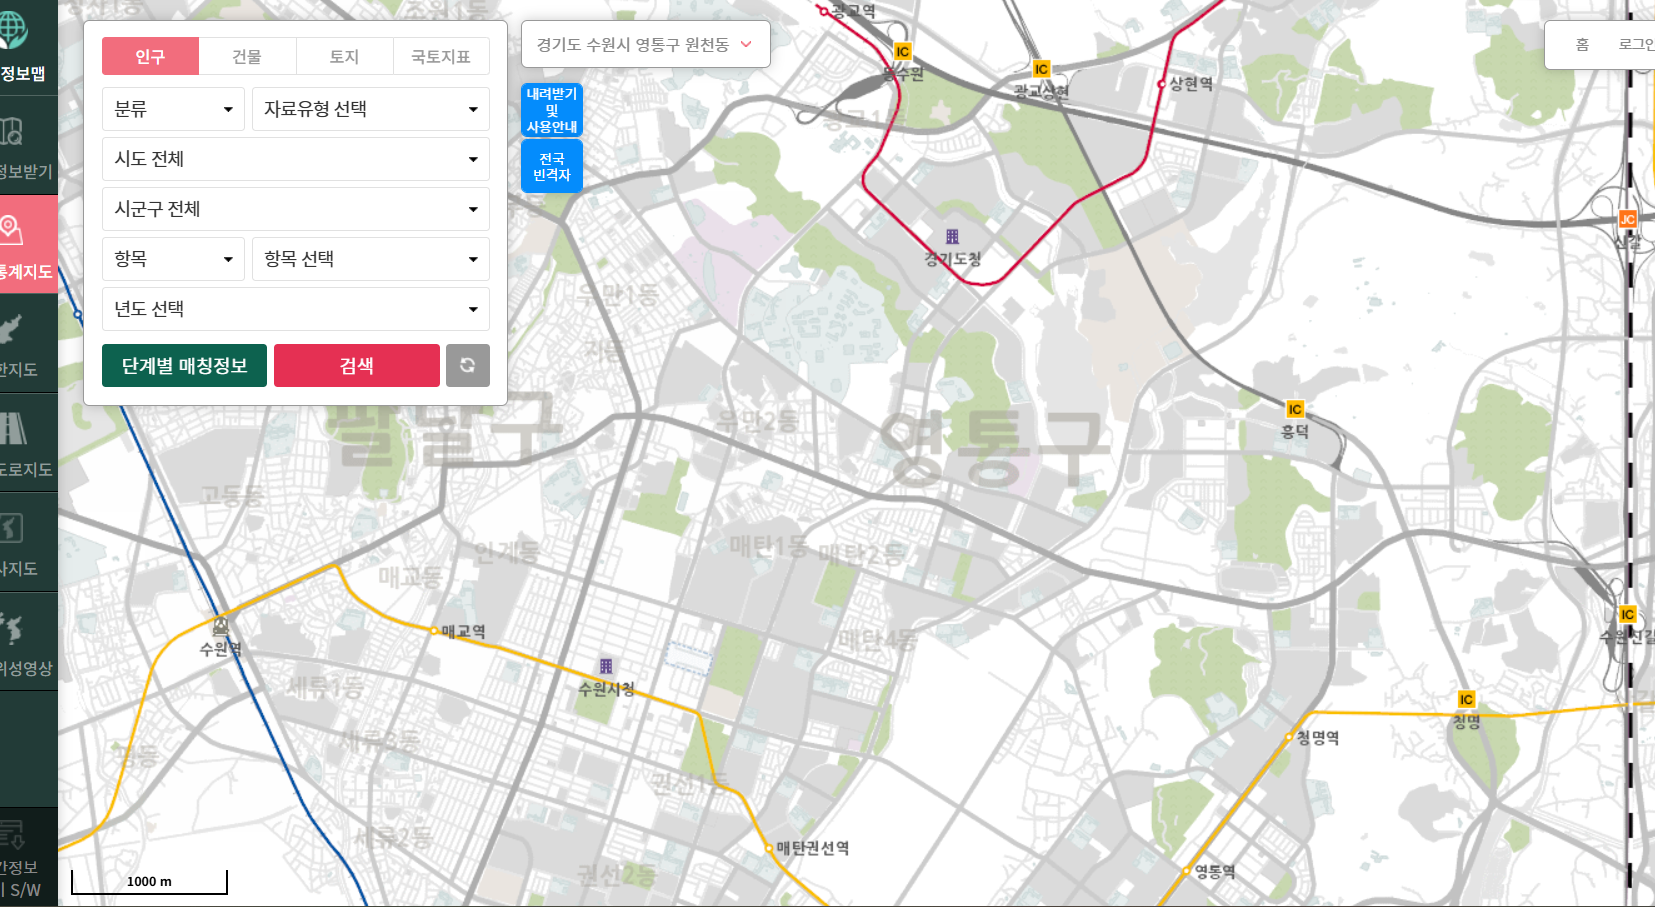Viewport: 1655px width, 907px height.
Task: Open the photo map sidebar icon
Action: pyautogui.click(x=11, y=528)
